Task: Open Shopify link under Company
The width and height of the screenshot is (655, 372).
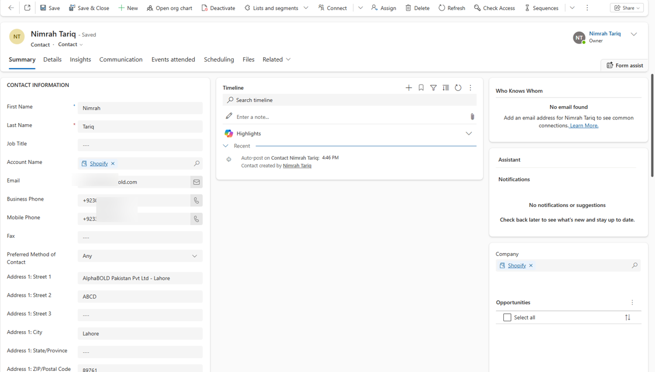Action: point(517,265)
